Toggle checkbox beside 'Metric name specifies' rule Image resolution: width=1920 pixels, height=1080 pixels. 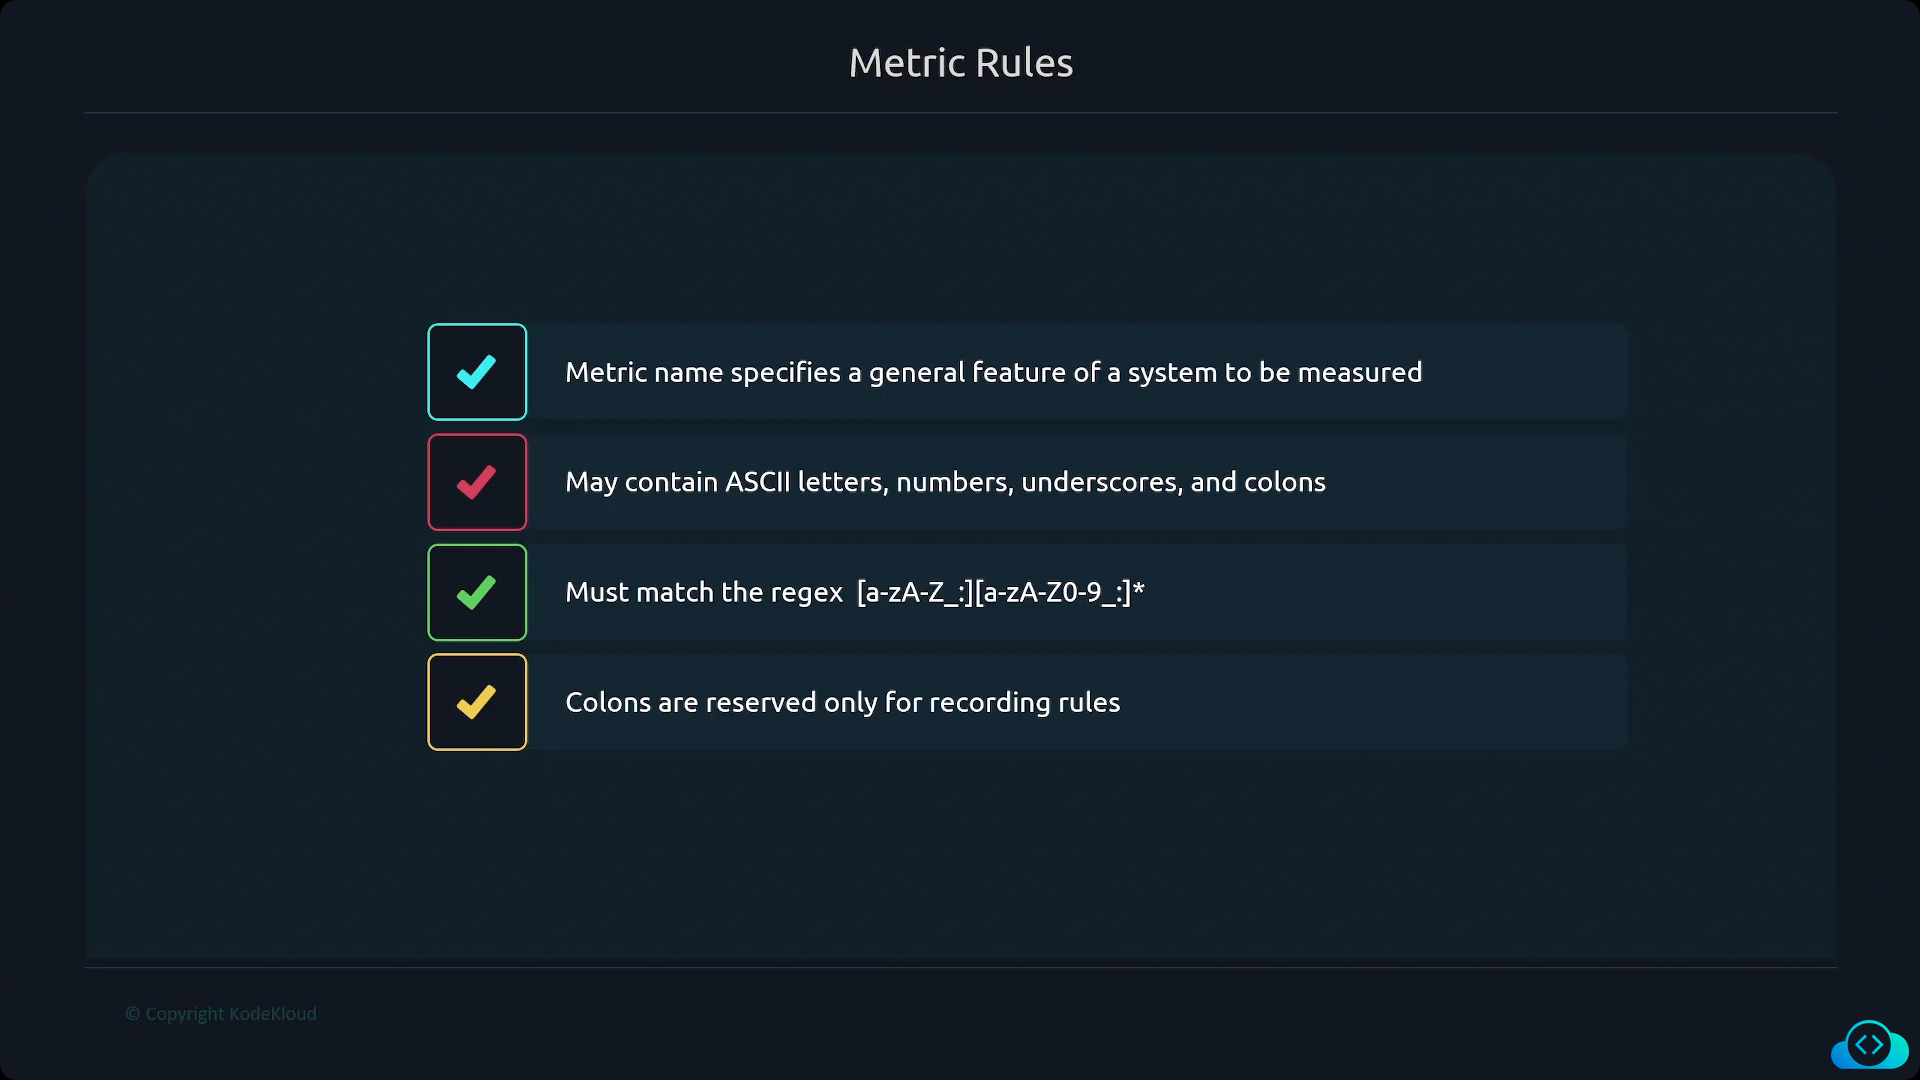tap(477, 372)
